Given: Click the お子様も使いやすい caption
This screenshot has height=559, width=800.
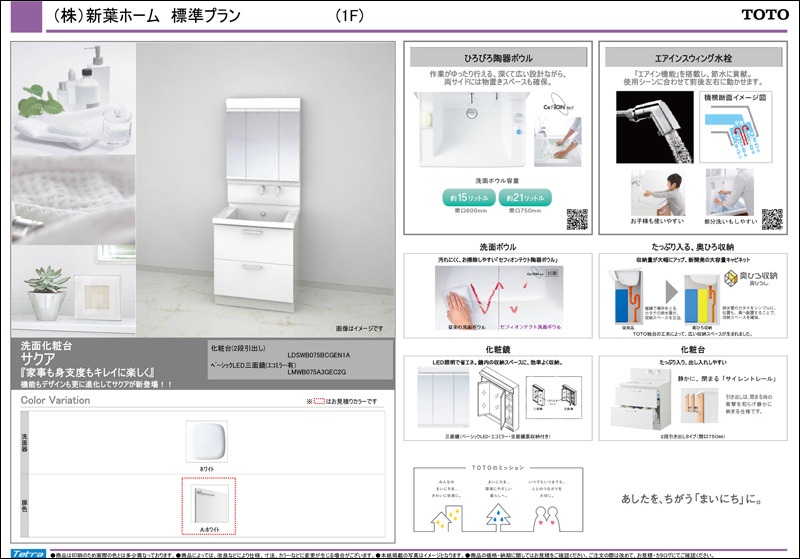Looking at the screenshot, I should pyautogui.click(x=658, y=221).
